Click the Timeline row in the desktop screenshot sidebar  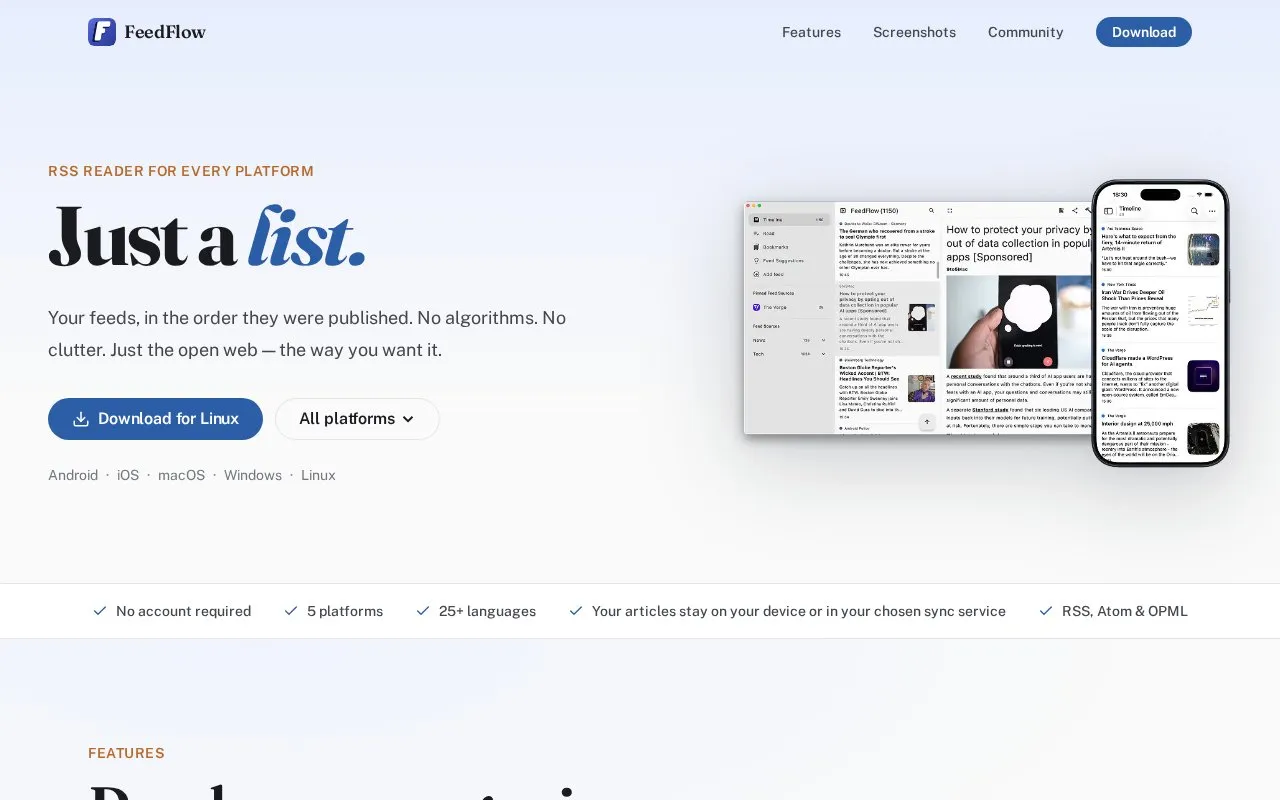(x=790, y=219)
